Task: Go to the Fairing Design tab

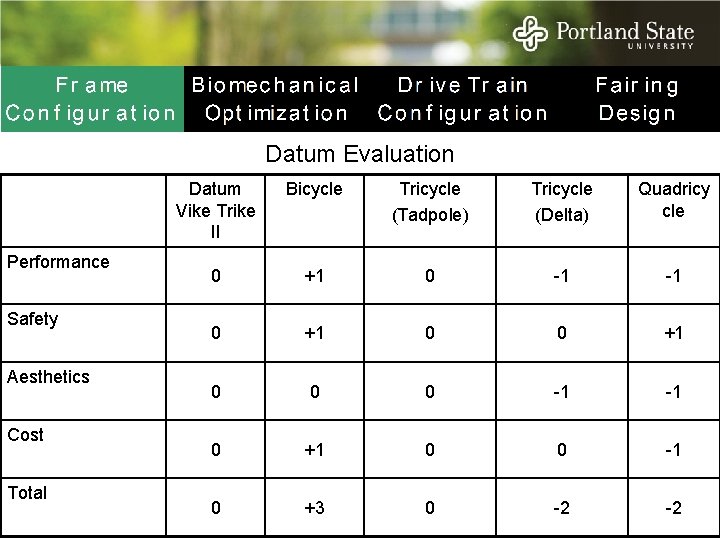Action: pos(637,99)
